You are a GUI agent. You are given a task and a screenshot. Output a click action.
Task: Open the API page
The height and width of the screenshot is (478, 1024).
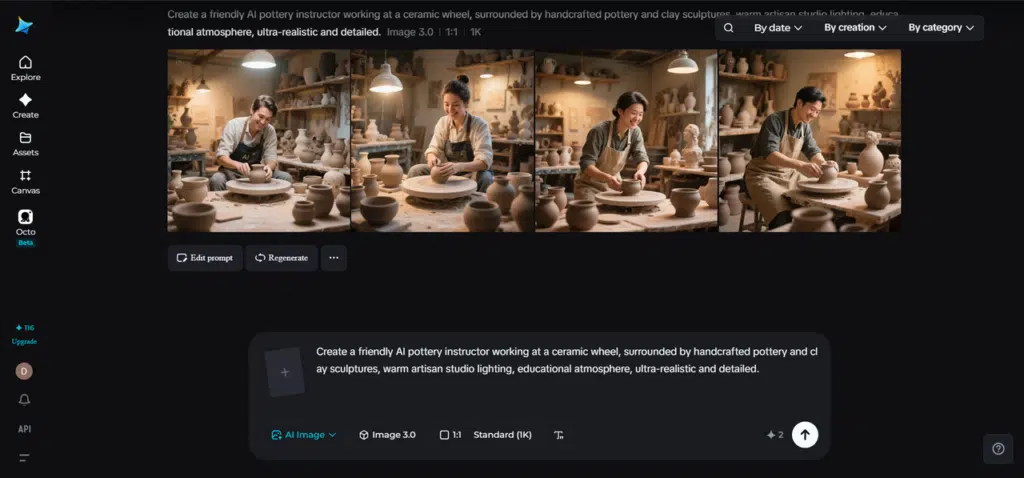(24, 429)
